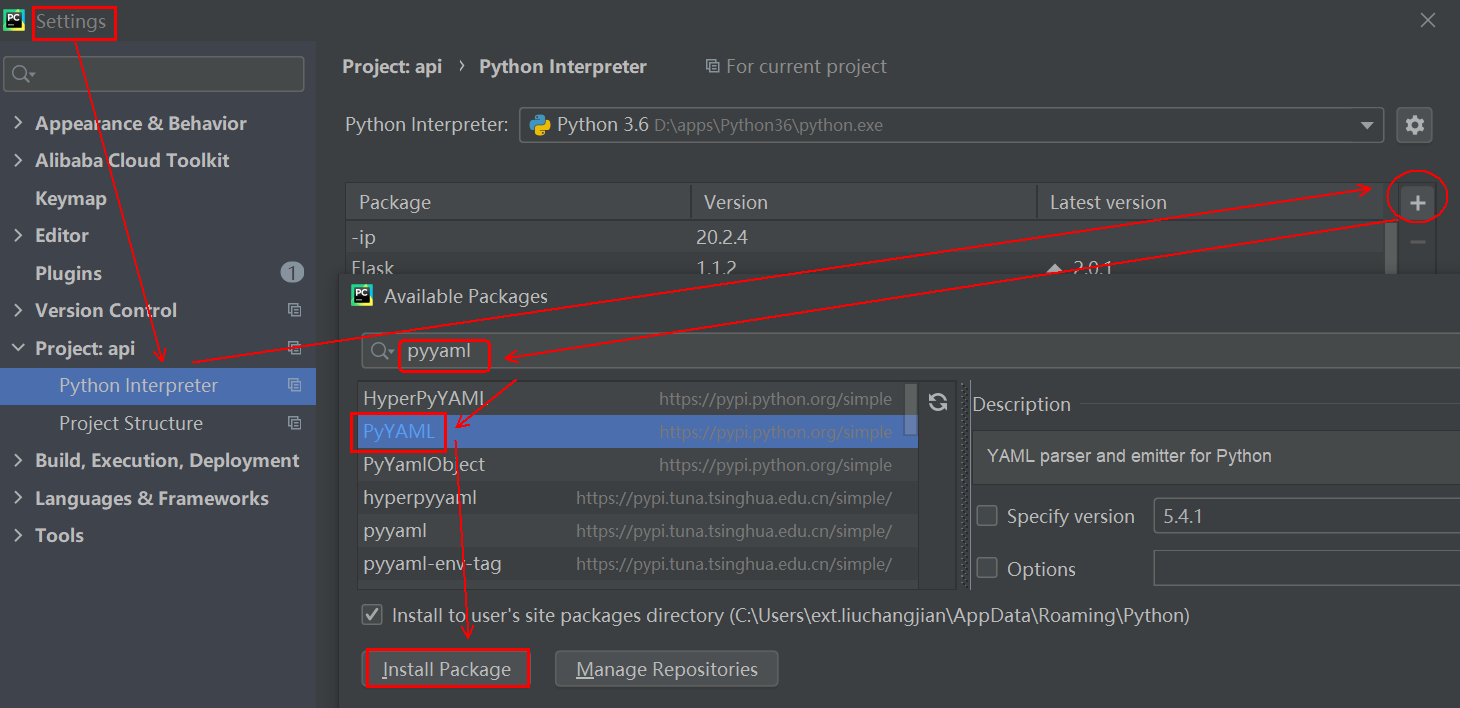Click the For current project icon
The width and height of the screenshot is (1460, 708).
[x=712, y=66]
